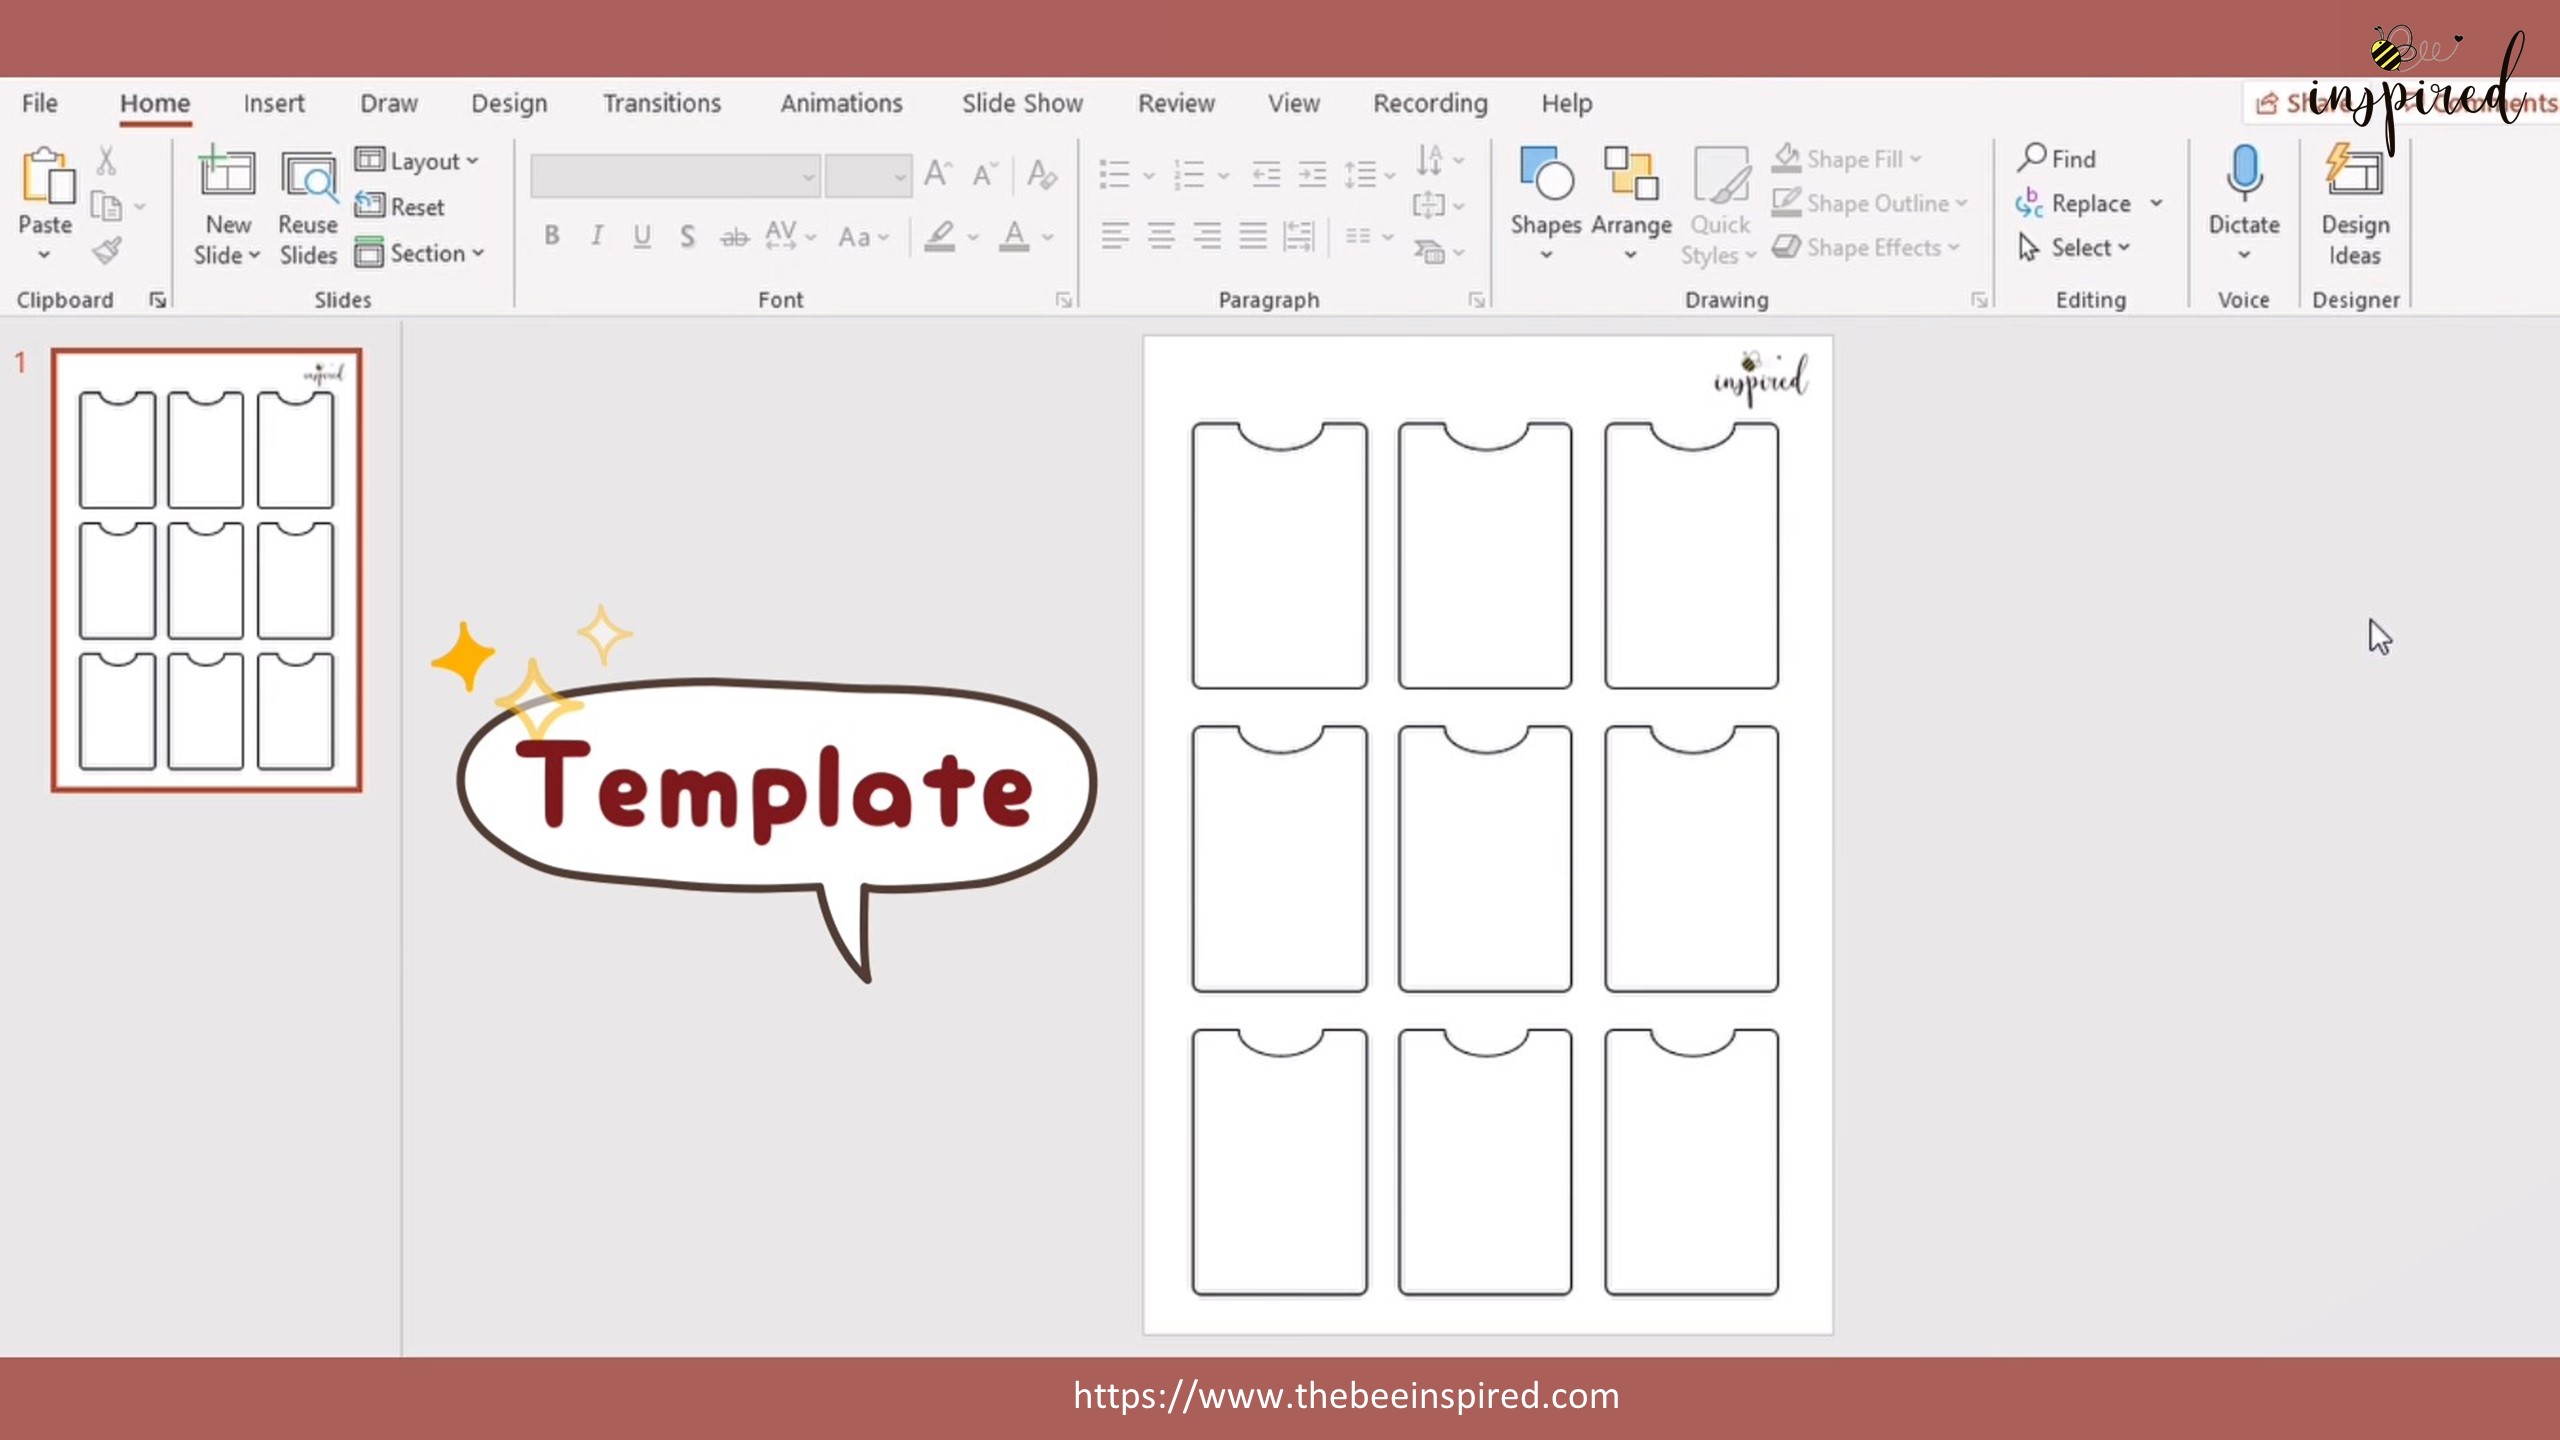Switch to the Transitions tab

point(662,103)
